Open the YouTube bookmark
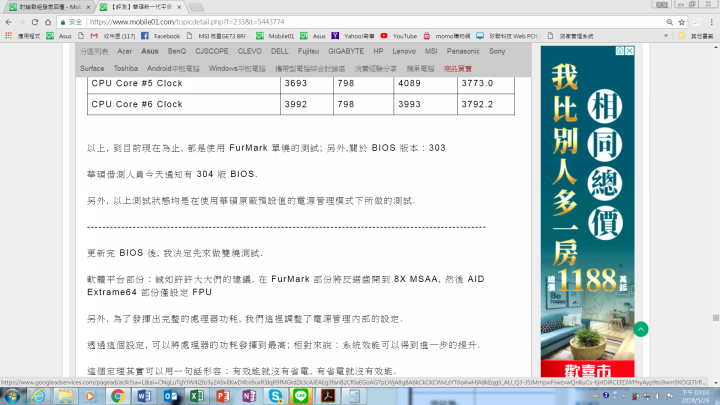The image size is (720, 405). (x=399, y=36)
